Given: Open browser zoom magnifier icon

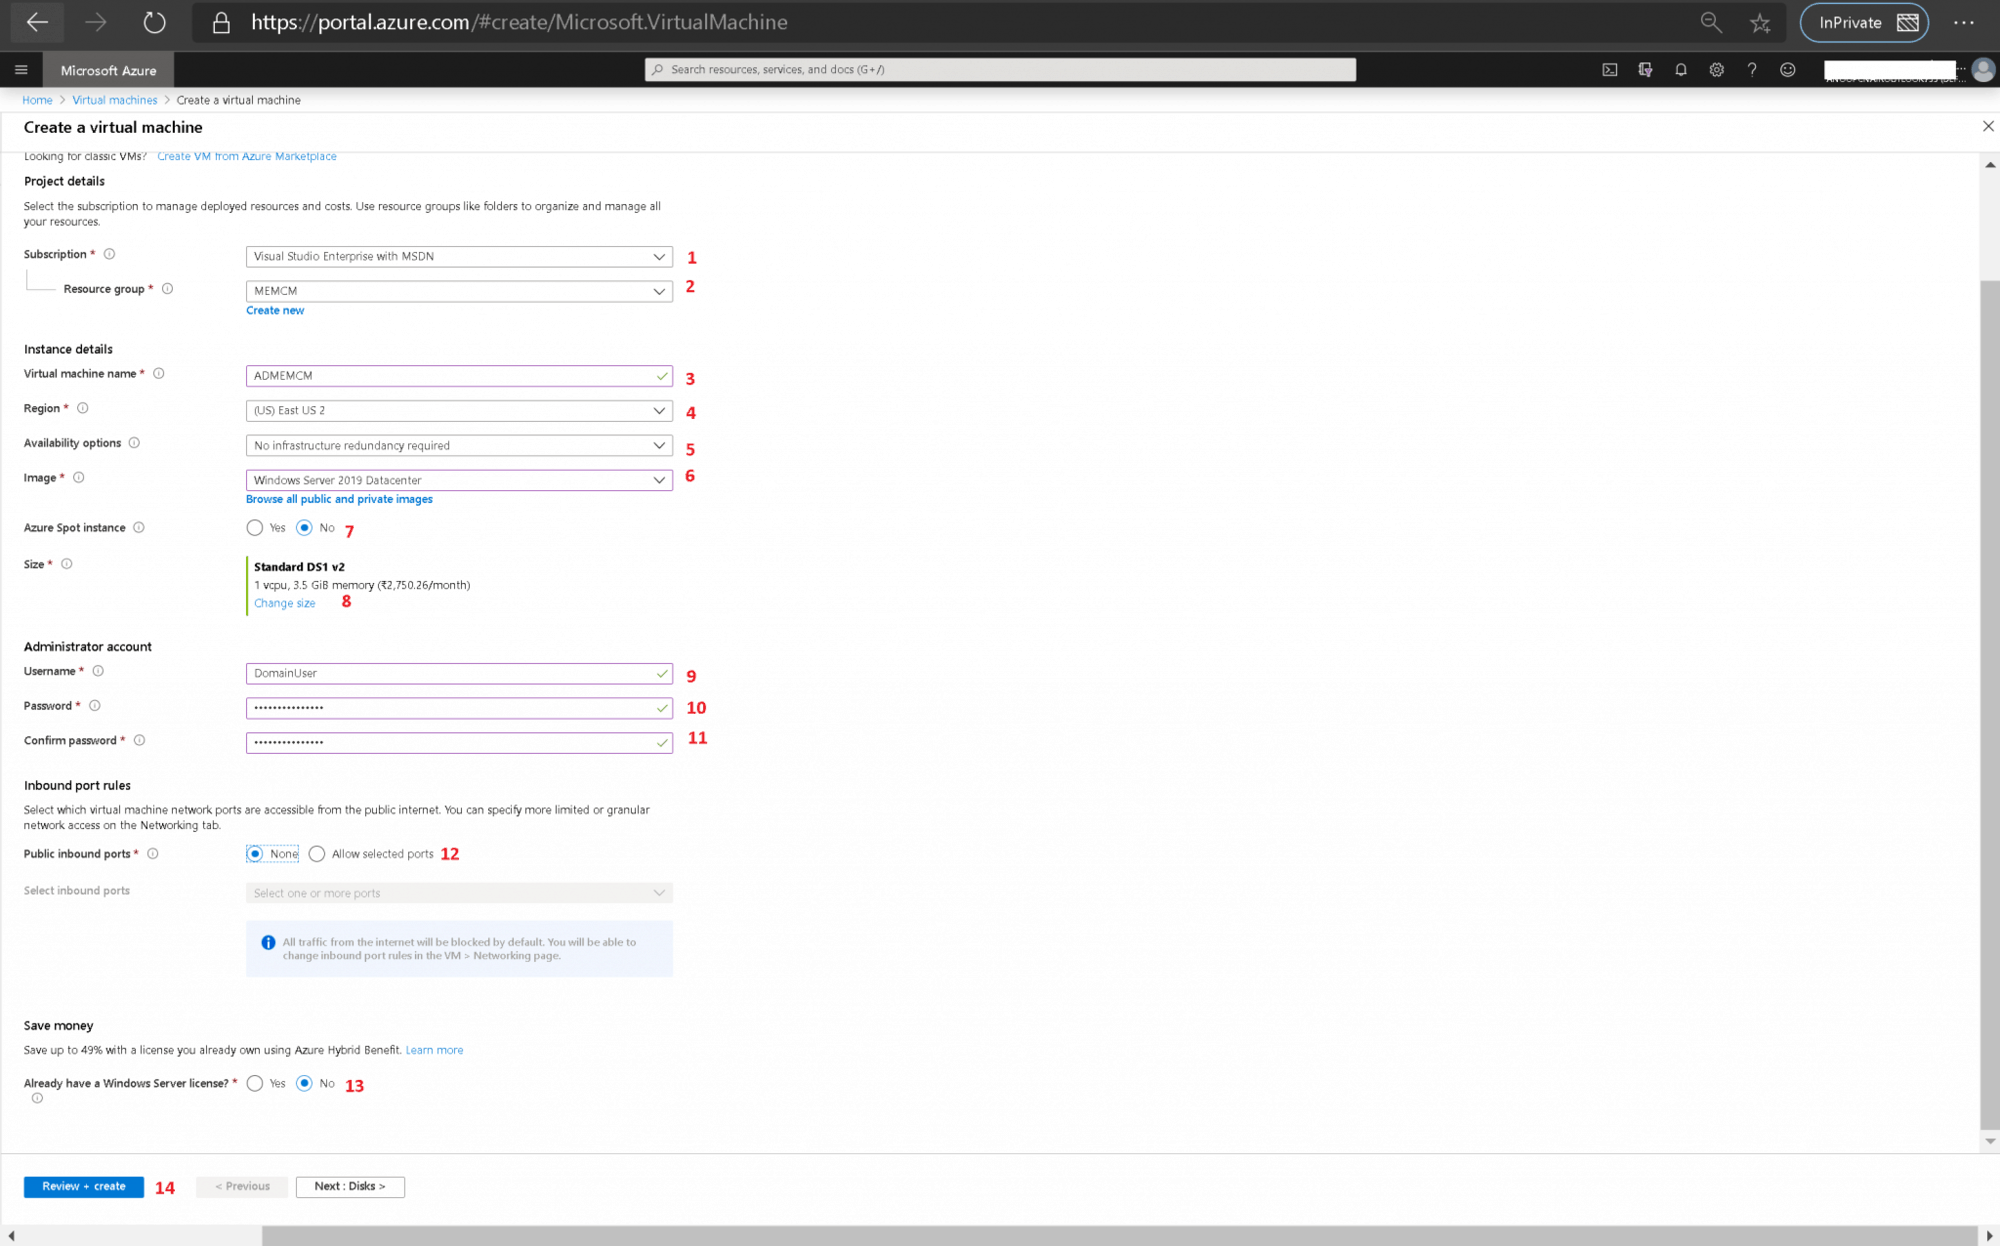Looking at the screenshot, I should click(1711, 22).
